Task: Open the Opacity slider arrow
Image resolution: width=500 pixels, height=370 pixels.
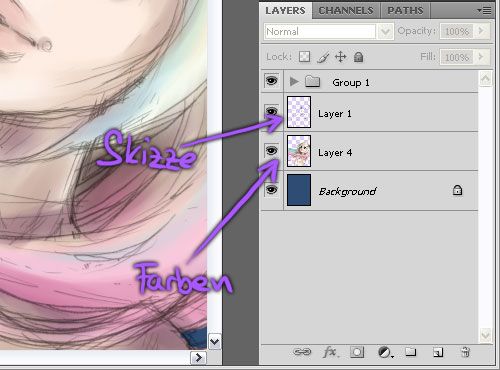Action: (481, 31)
